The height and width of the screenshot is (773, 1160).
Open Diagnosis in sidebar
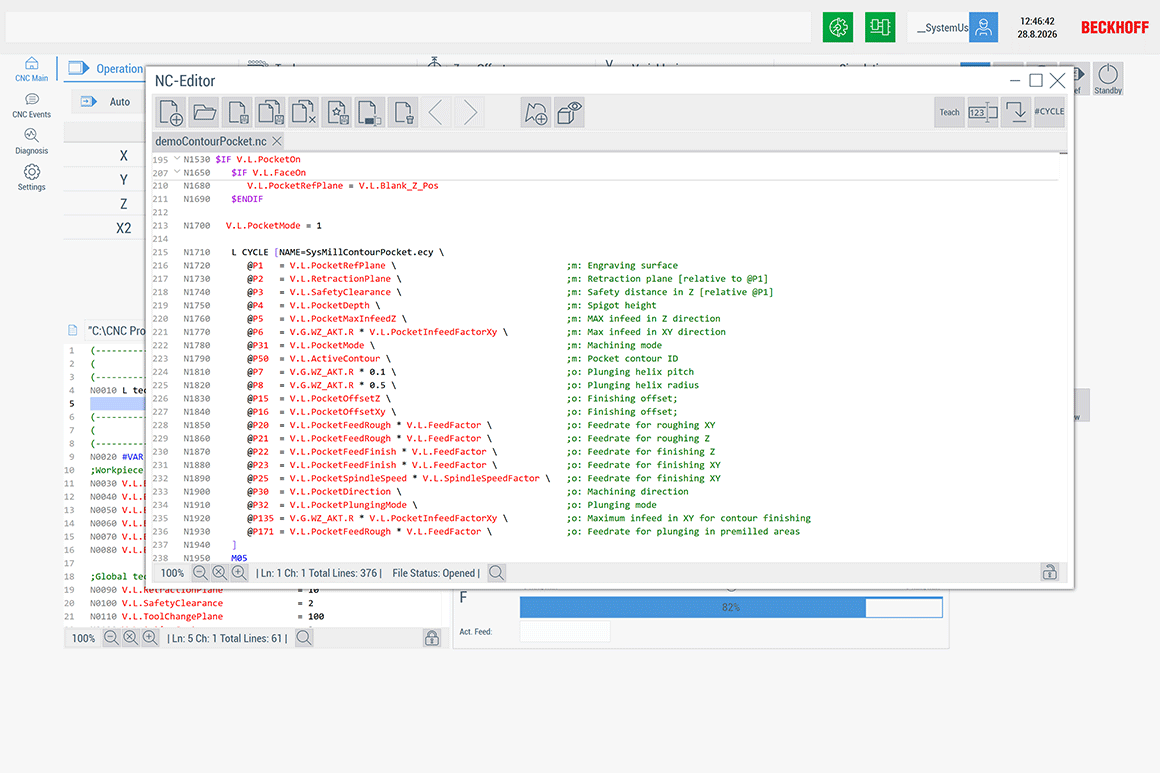point(31,142)
